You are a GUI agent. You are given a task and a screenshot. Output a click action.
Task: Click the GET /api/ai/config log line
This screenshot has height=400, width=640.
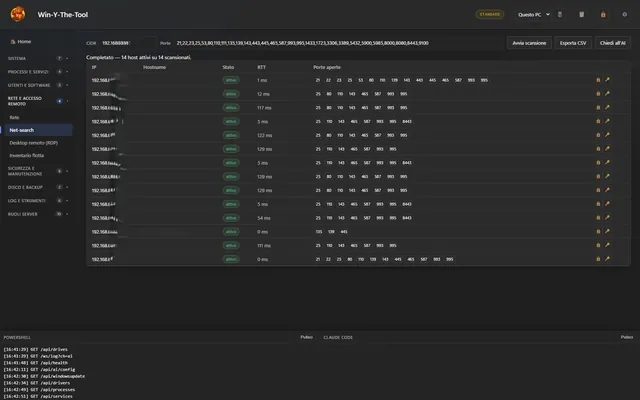(x=39, y=369)
